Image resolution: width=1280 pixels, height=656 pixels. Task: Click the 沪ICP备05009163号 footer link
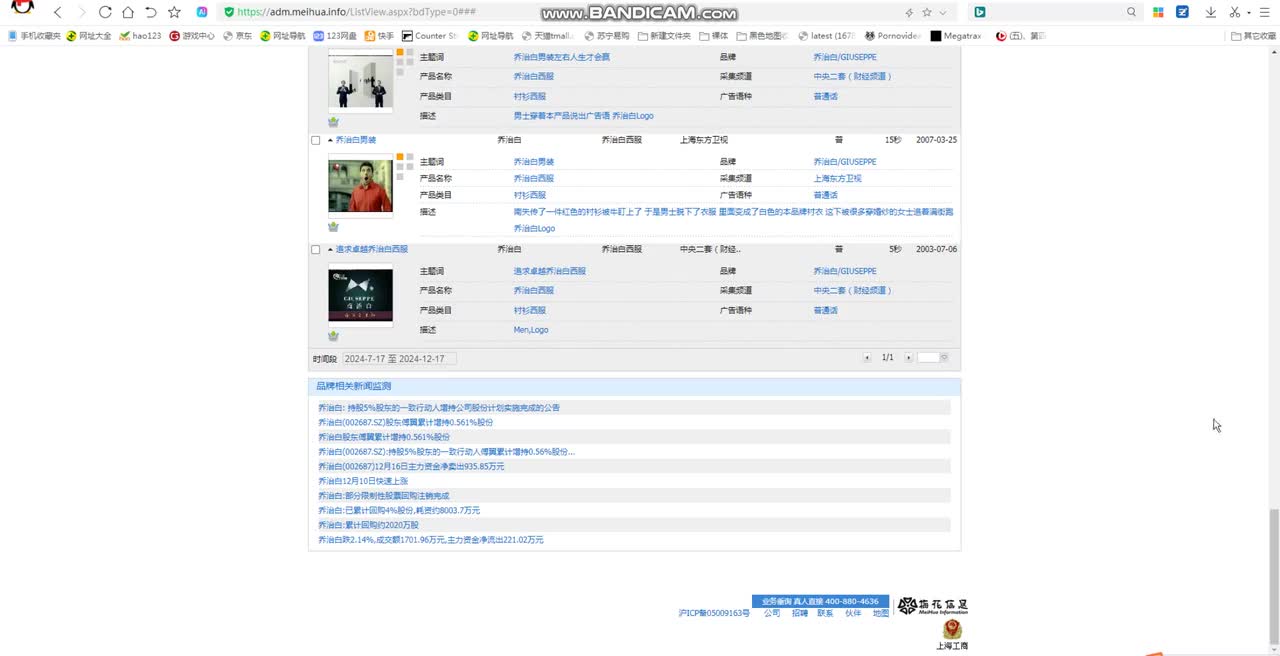[713, 613]
